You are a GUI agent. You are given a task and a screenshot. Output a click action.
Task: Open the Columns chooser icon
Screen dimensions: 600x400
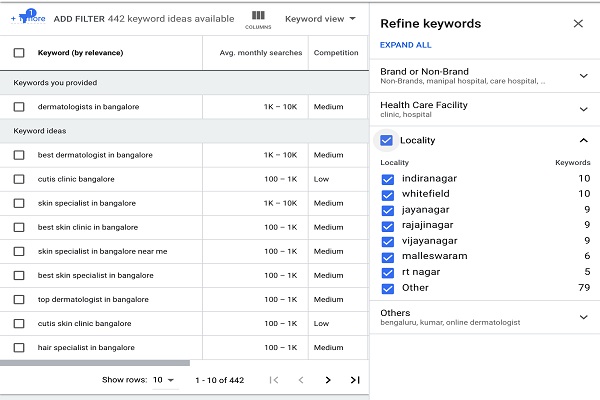[258, 16]
